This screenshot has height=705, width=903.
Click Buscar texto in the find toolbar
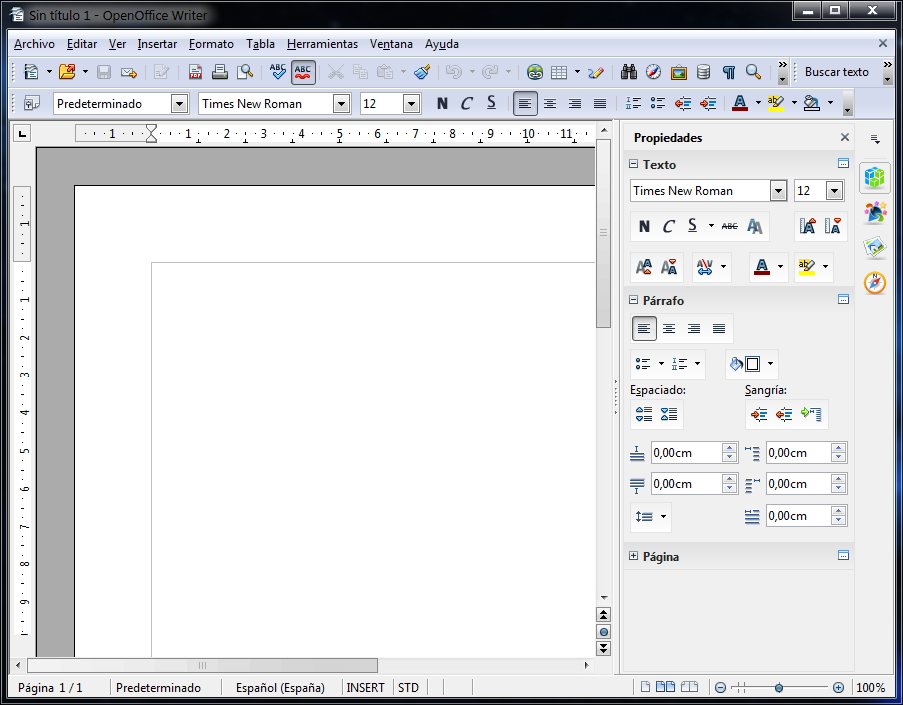click(x=838, y=72)
